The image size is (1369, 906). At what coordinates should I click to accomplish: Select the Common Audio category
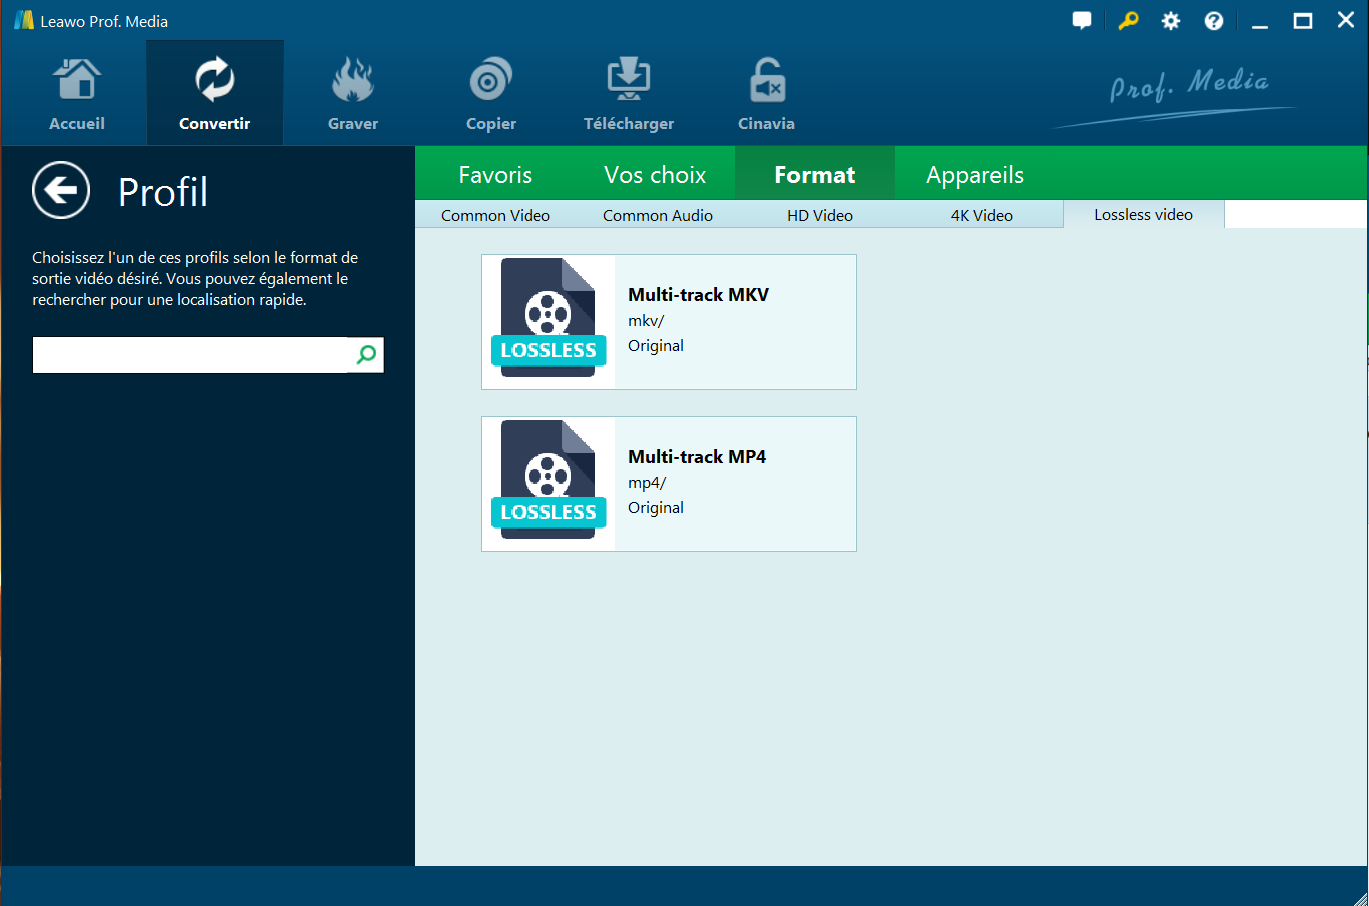tap(657, 215)
